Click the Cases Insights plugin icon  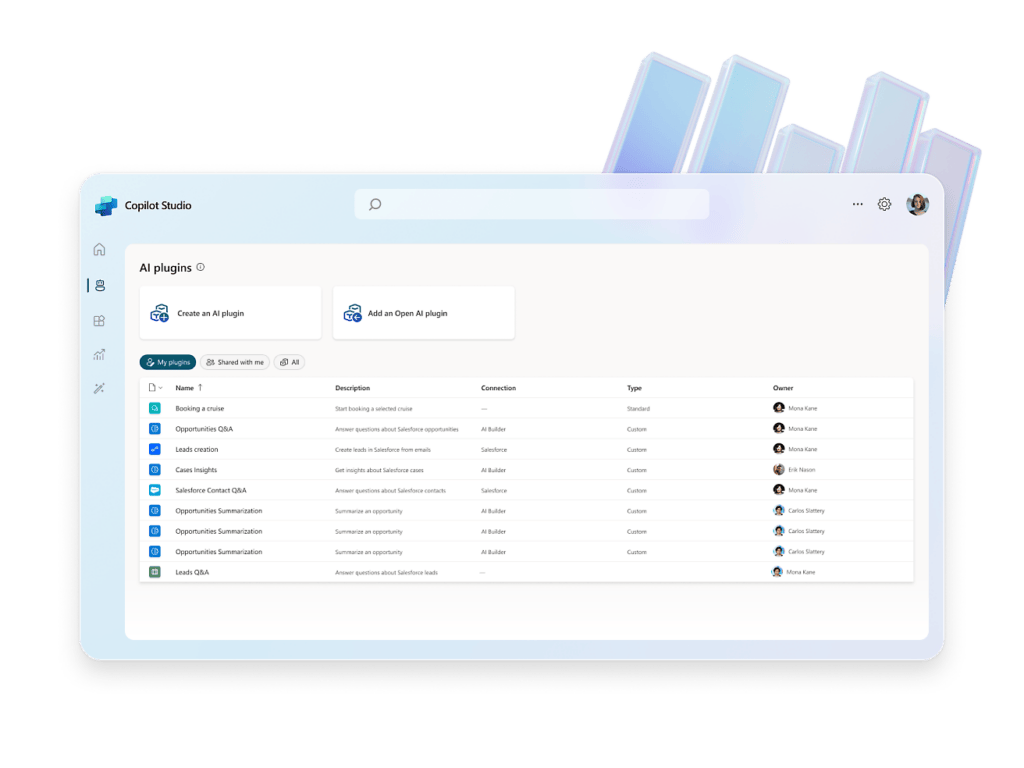point(155,470)
